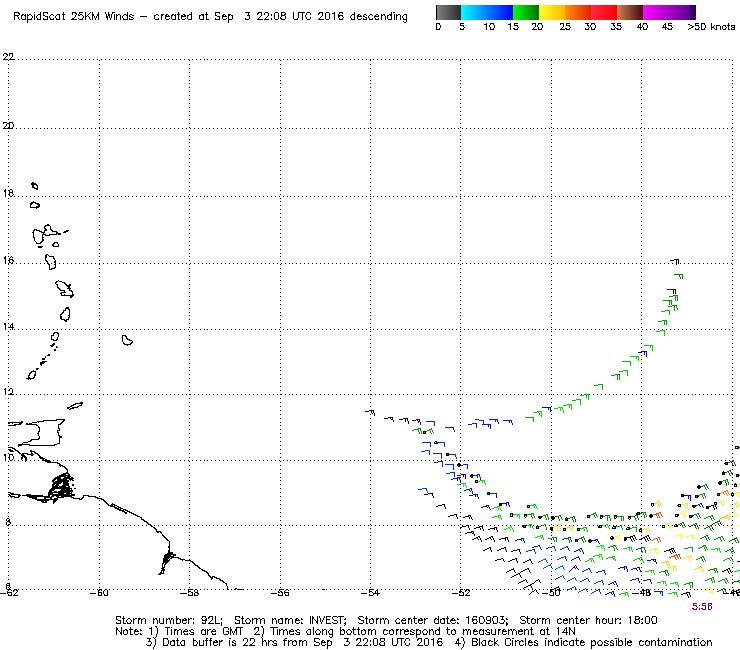
Task: Click the 'Storm number: 92L;' text
Action: 169,620
